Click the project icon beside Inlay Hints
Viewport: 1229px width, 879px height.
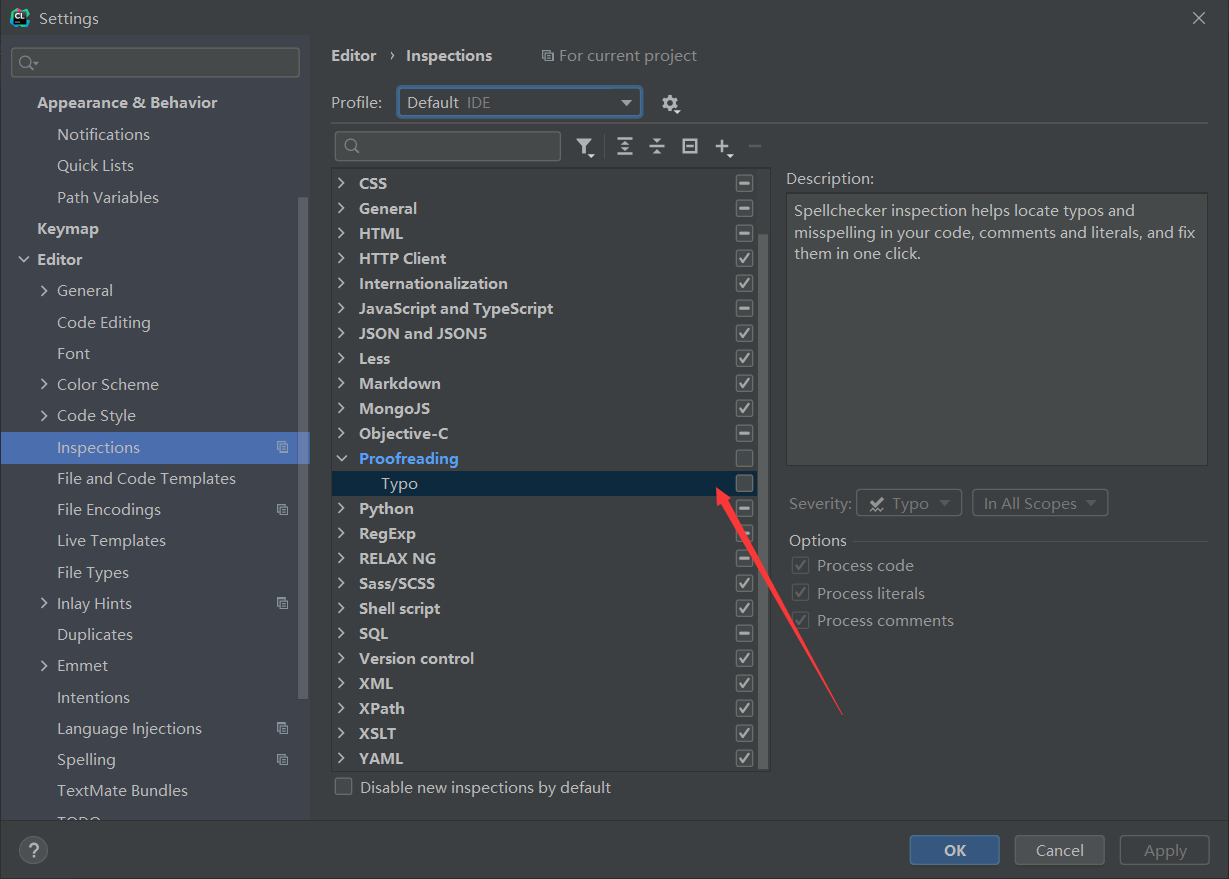[282, 603]
